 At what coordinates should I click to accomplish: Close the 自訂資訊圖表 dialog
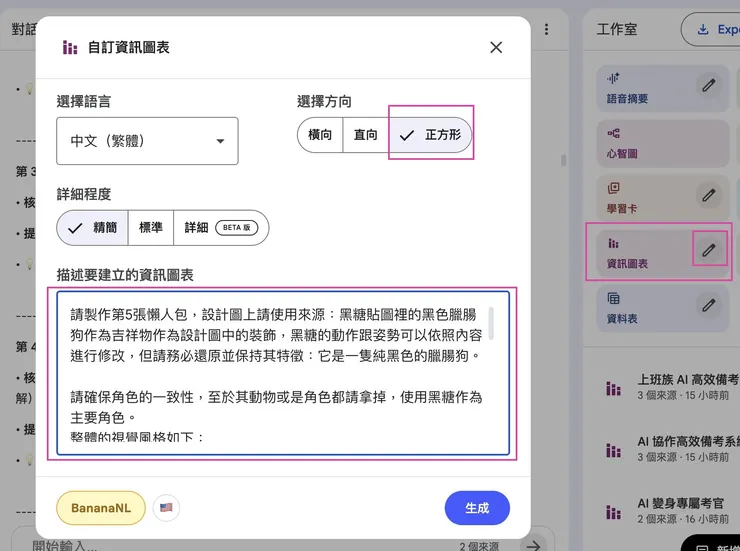tap(496, 47)
